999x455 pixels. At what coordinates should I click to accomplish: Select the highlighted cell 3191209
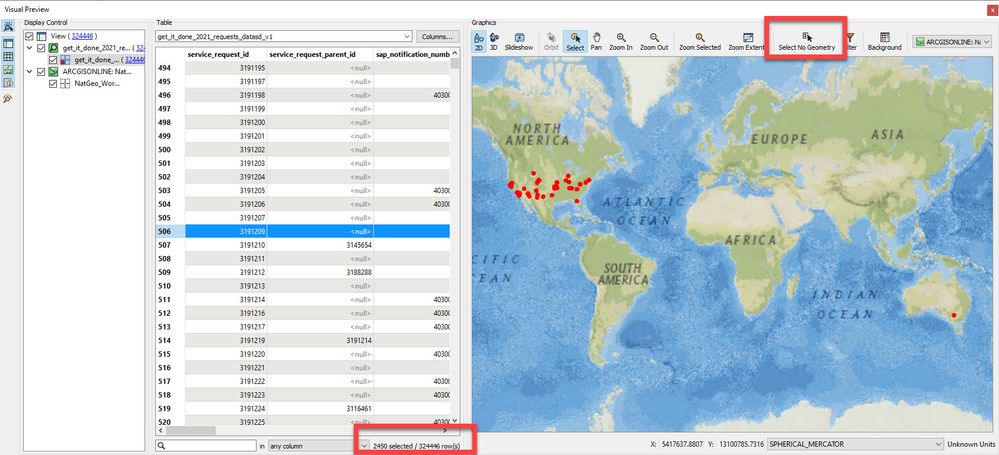[226, 231]
